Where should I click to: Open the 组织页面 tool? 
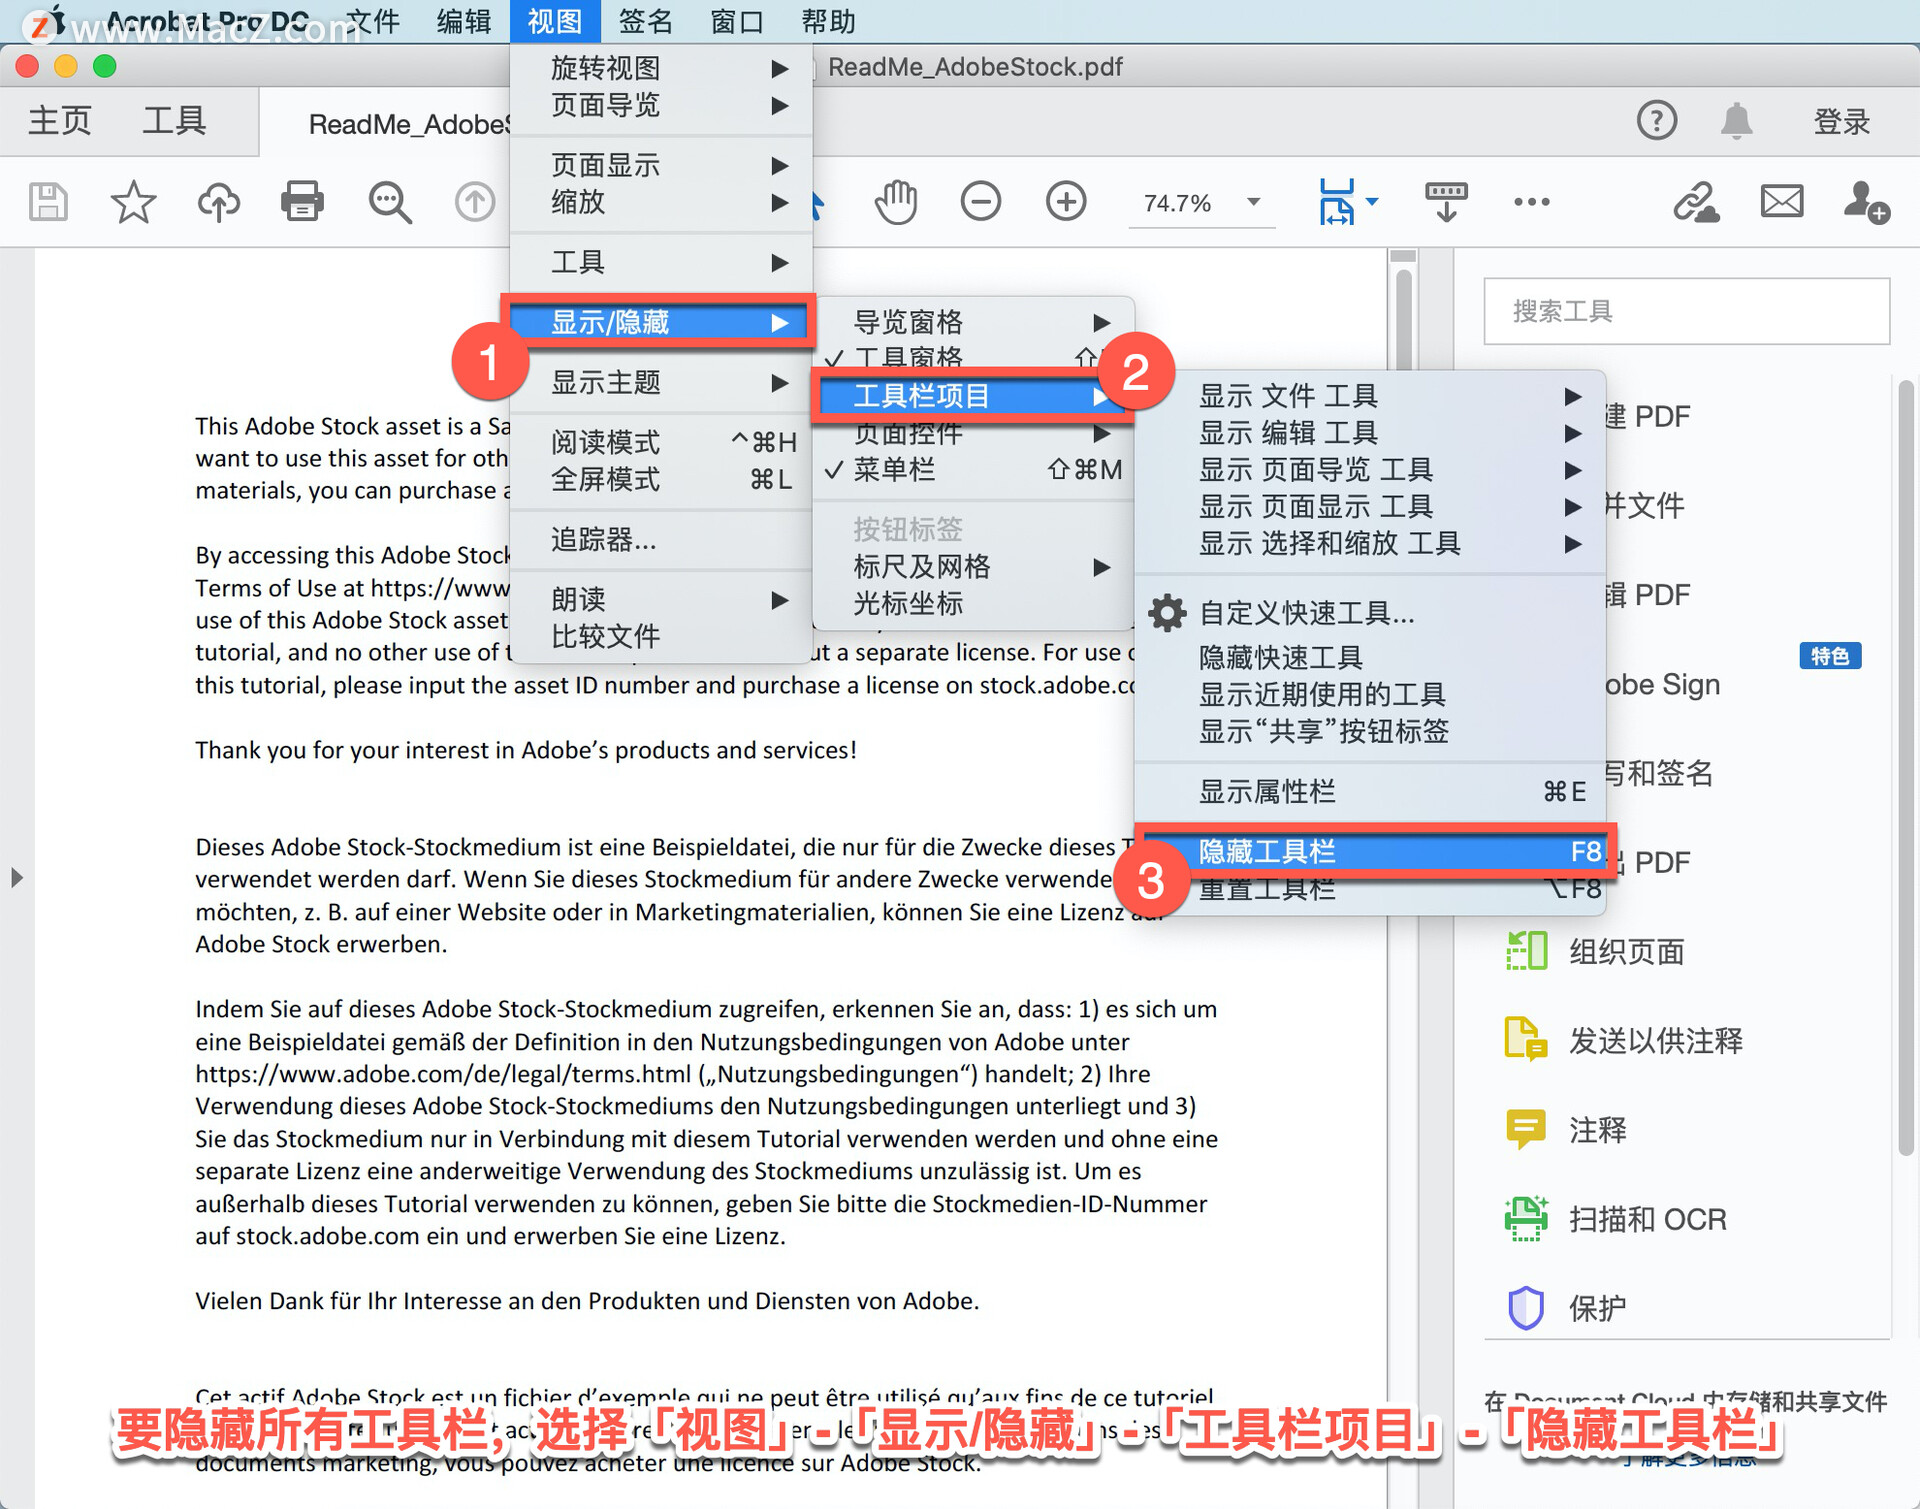pyautogui.click(x=1596, y=951)
